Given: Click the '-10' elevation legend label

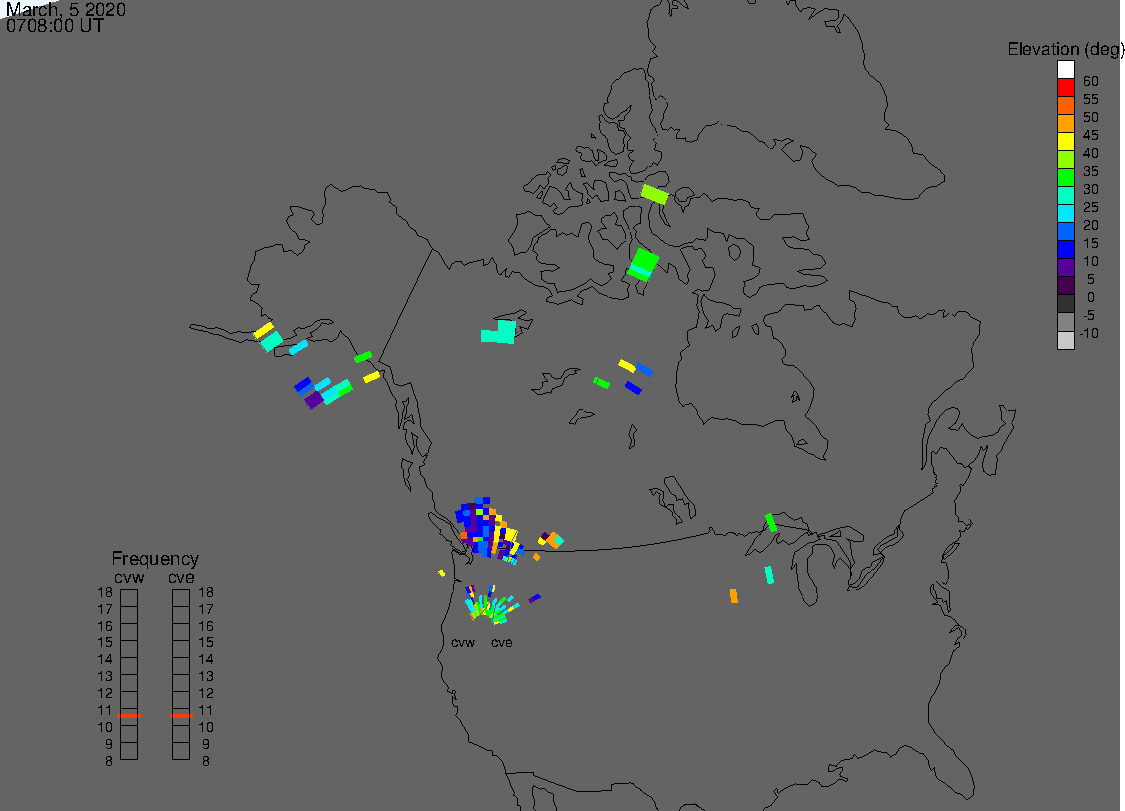Looking at the screenshot, I should (1089, 333).
